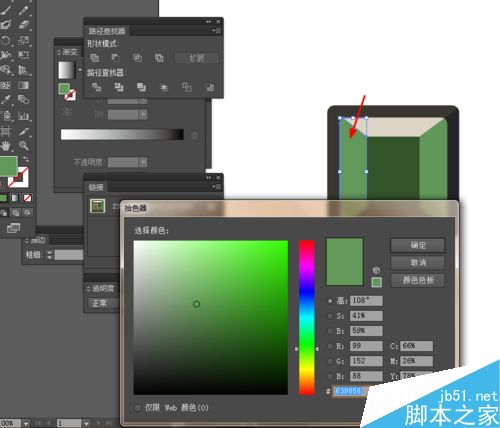Click the Merge pathfinder icon
500x428 pixels.
click(x=141, y=87)
